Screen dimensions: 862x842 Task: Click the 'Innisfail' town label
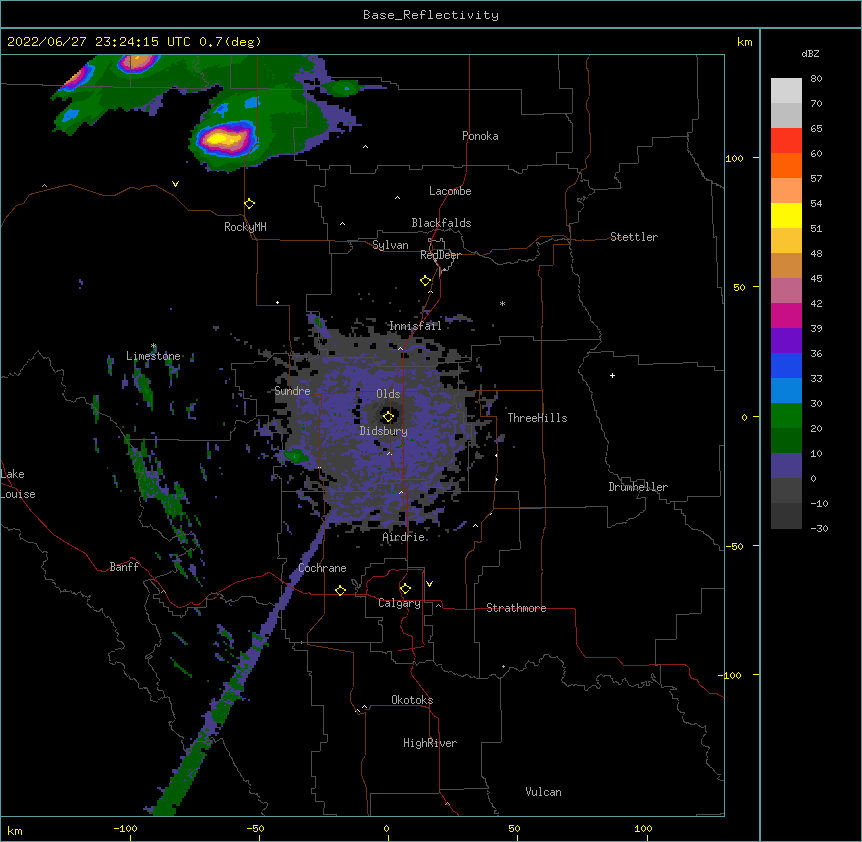pyautogui.click(x=415, y=326)
